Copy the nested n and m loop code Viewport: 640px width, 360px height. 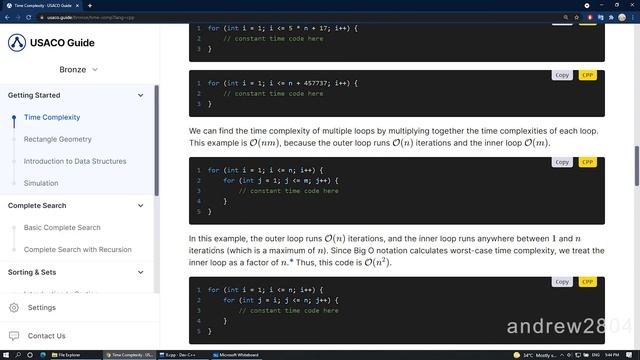[562, 162]
